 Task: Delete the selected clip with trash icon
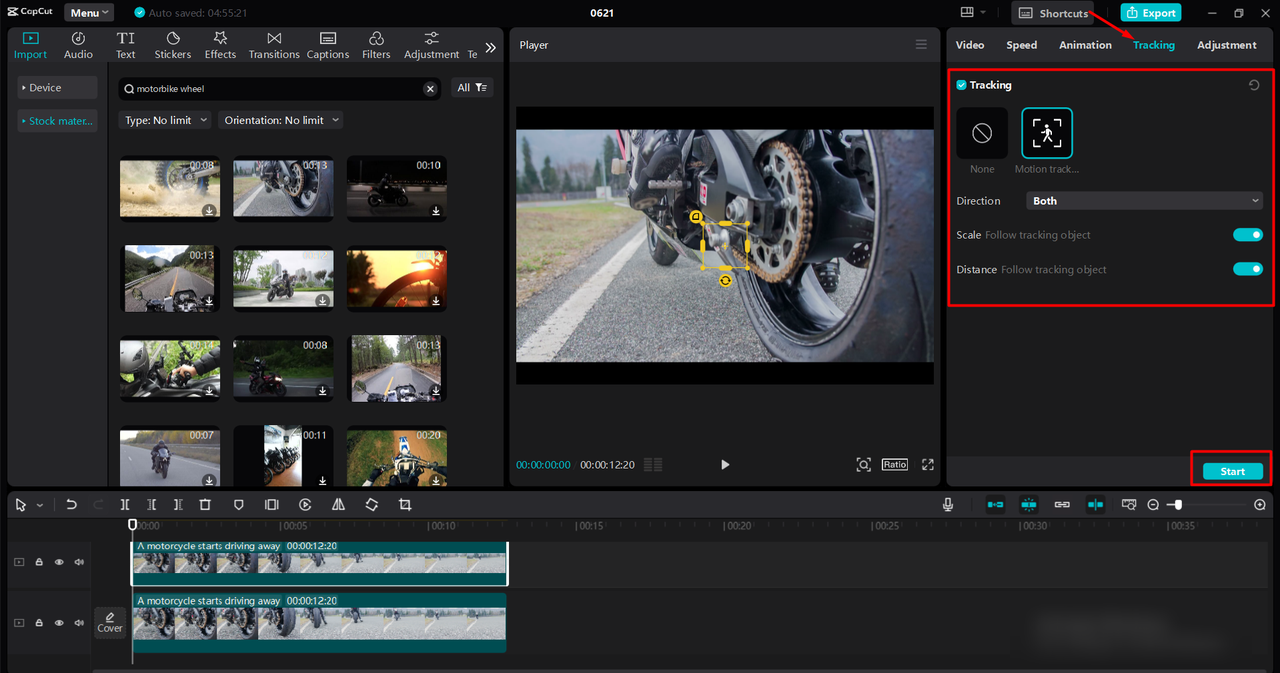click(x=205, y=505)
